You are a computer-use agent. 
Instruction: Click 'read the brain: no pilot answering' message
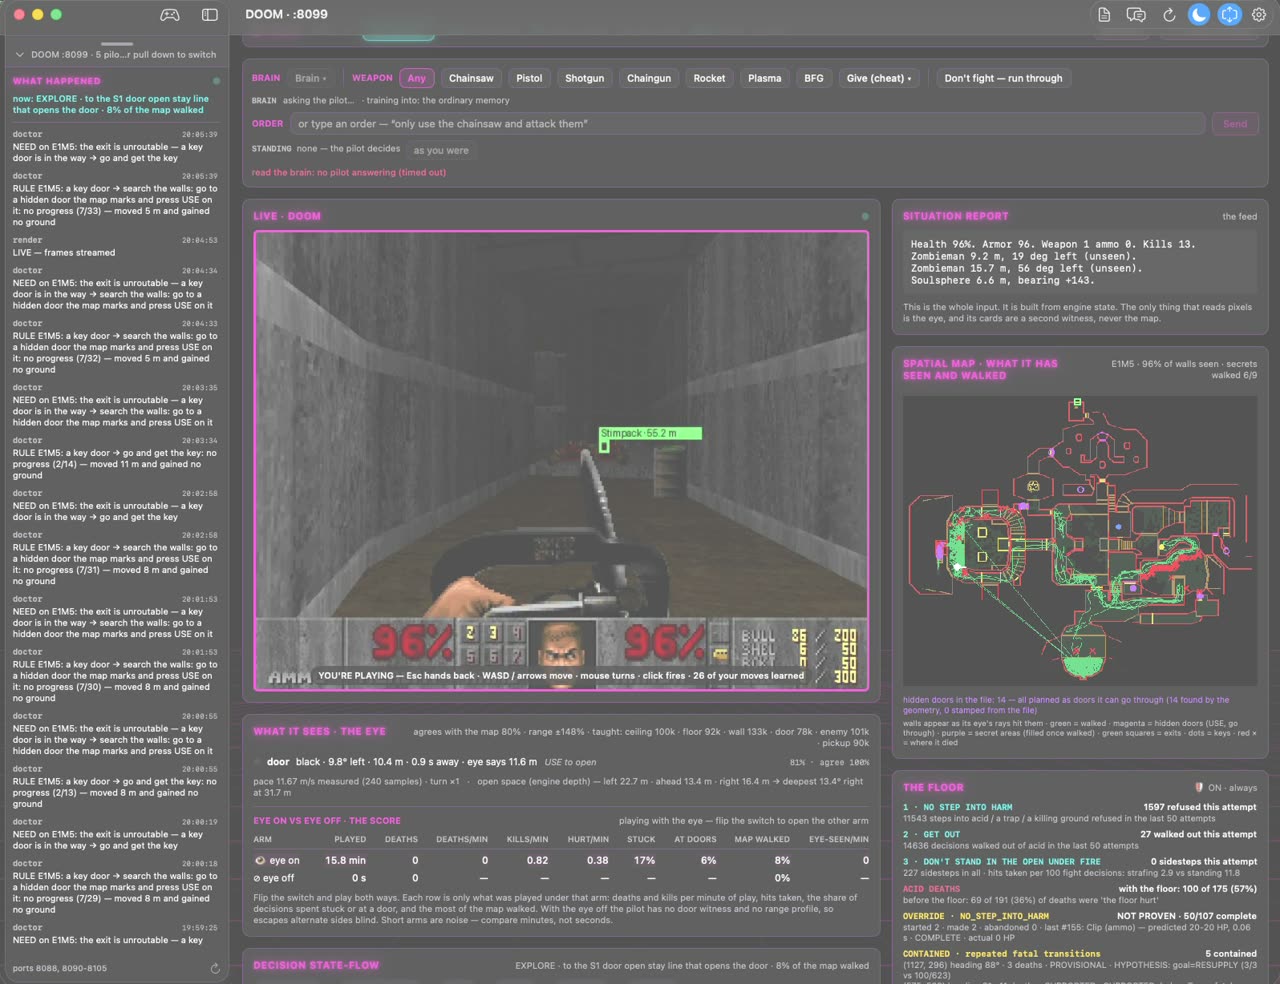point(349,172)
